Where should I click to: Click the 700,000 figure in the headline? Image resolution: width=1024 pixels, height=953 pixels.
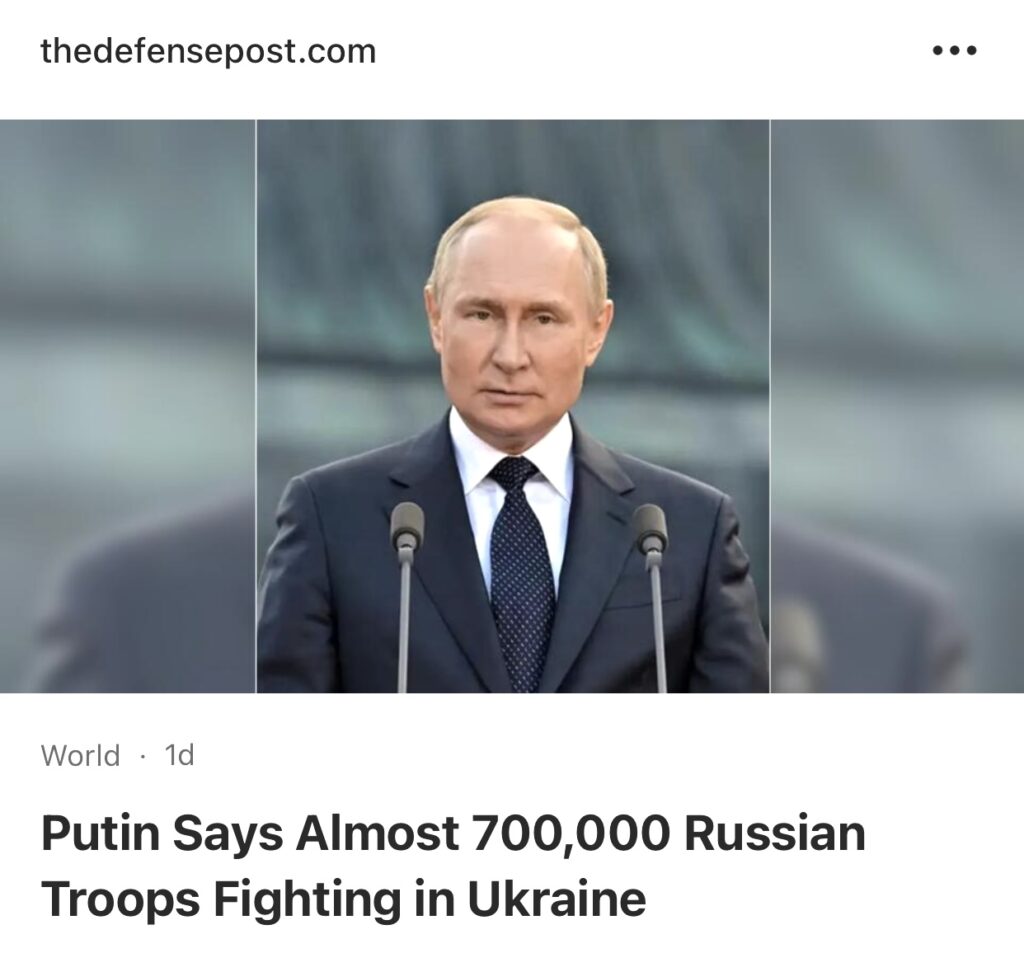pyautogui.click(x=570, y=834)
